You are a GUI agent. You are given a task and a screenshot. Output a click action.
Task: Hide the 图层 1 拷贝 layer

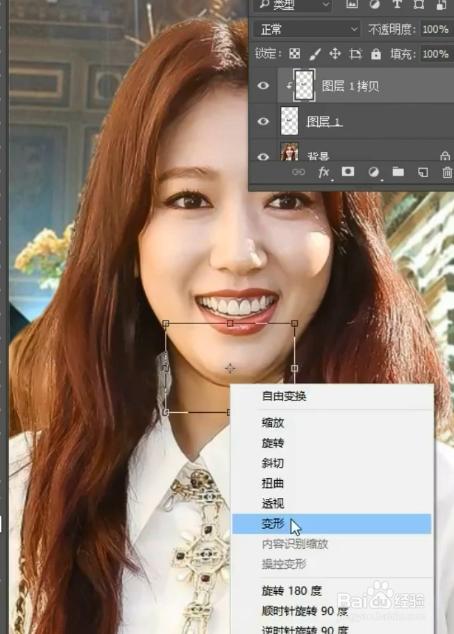click(x=263, y=86)
